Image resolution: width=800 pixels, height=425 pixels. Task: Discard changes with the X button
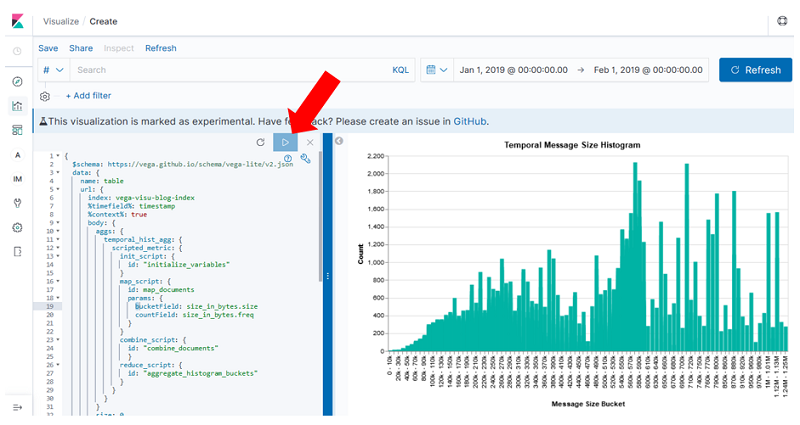click(x=310, y=143)
